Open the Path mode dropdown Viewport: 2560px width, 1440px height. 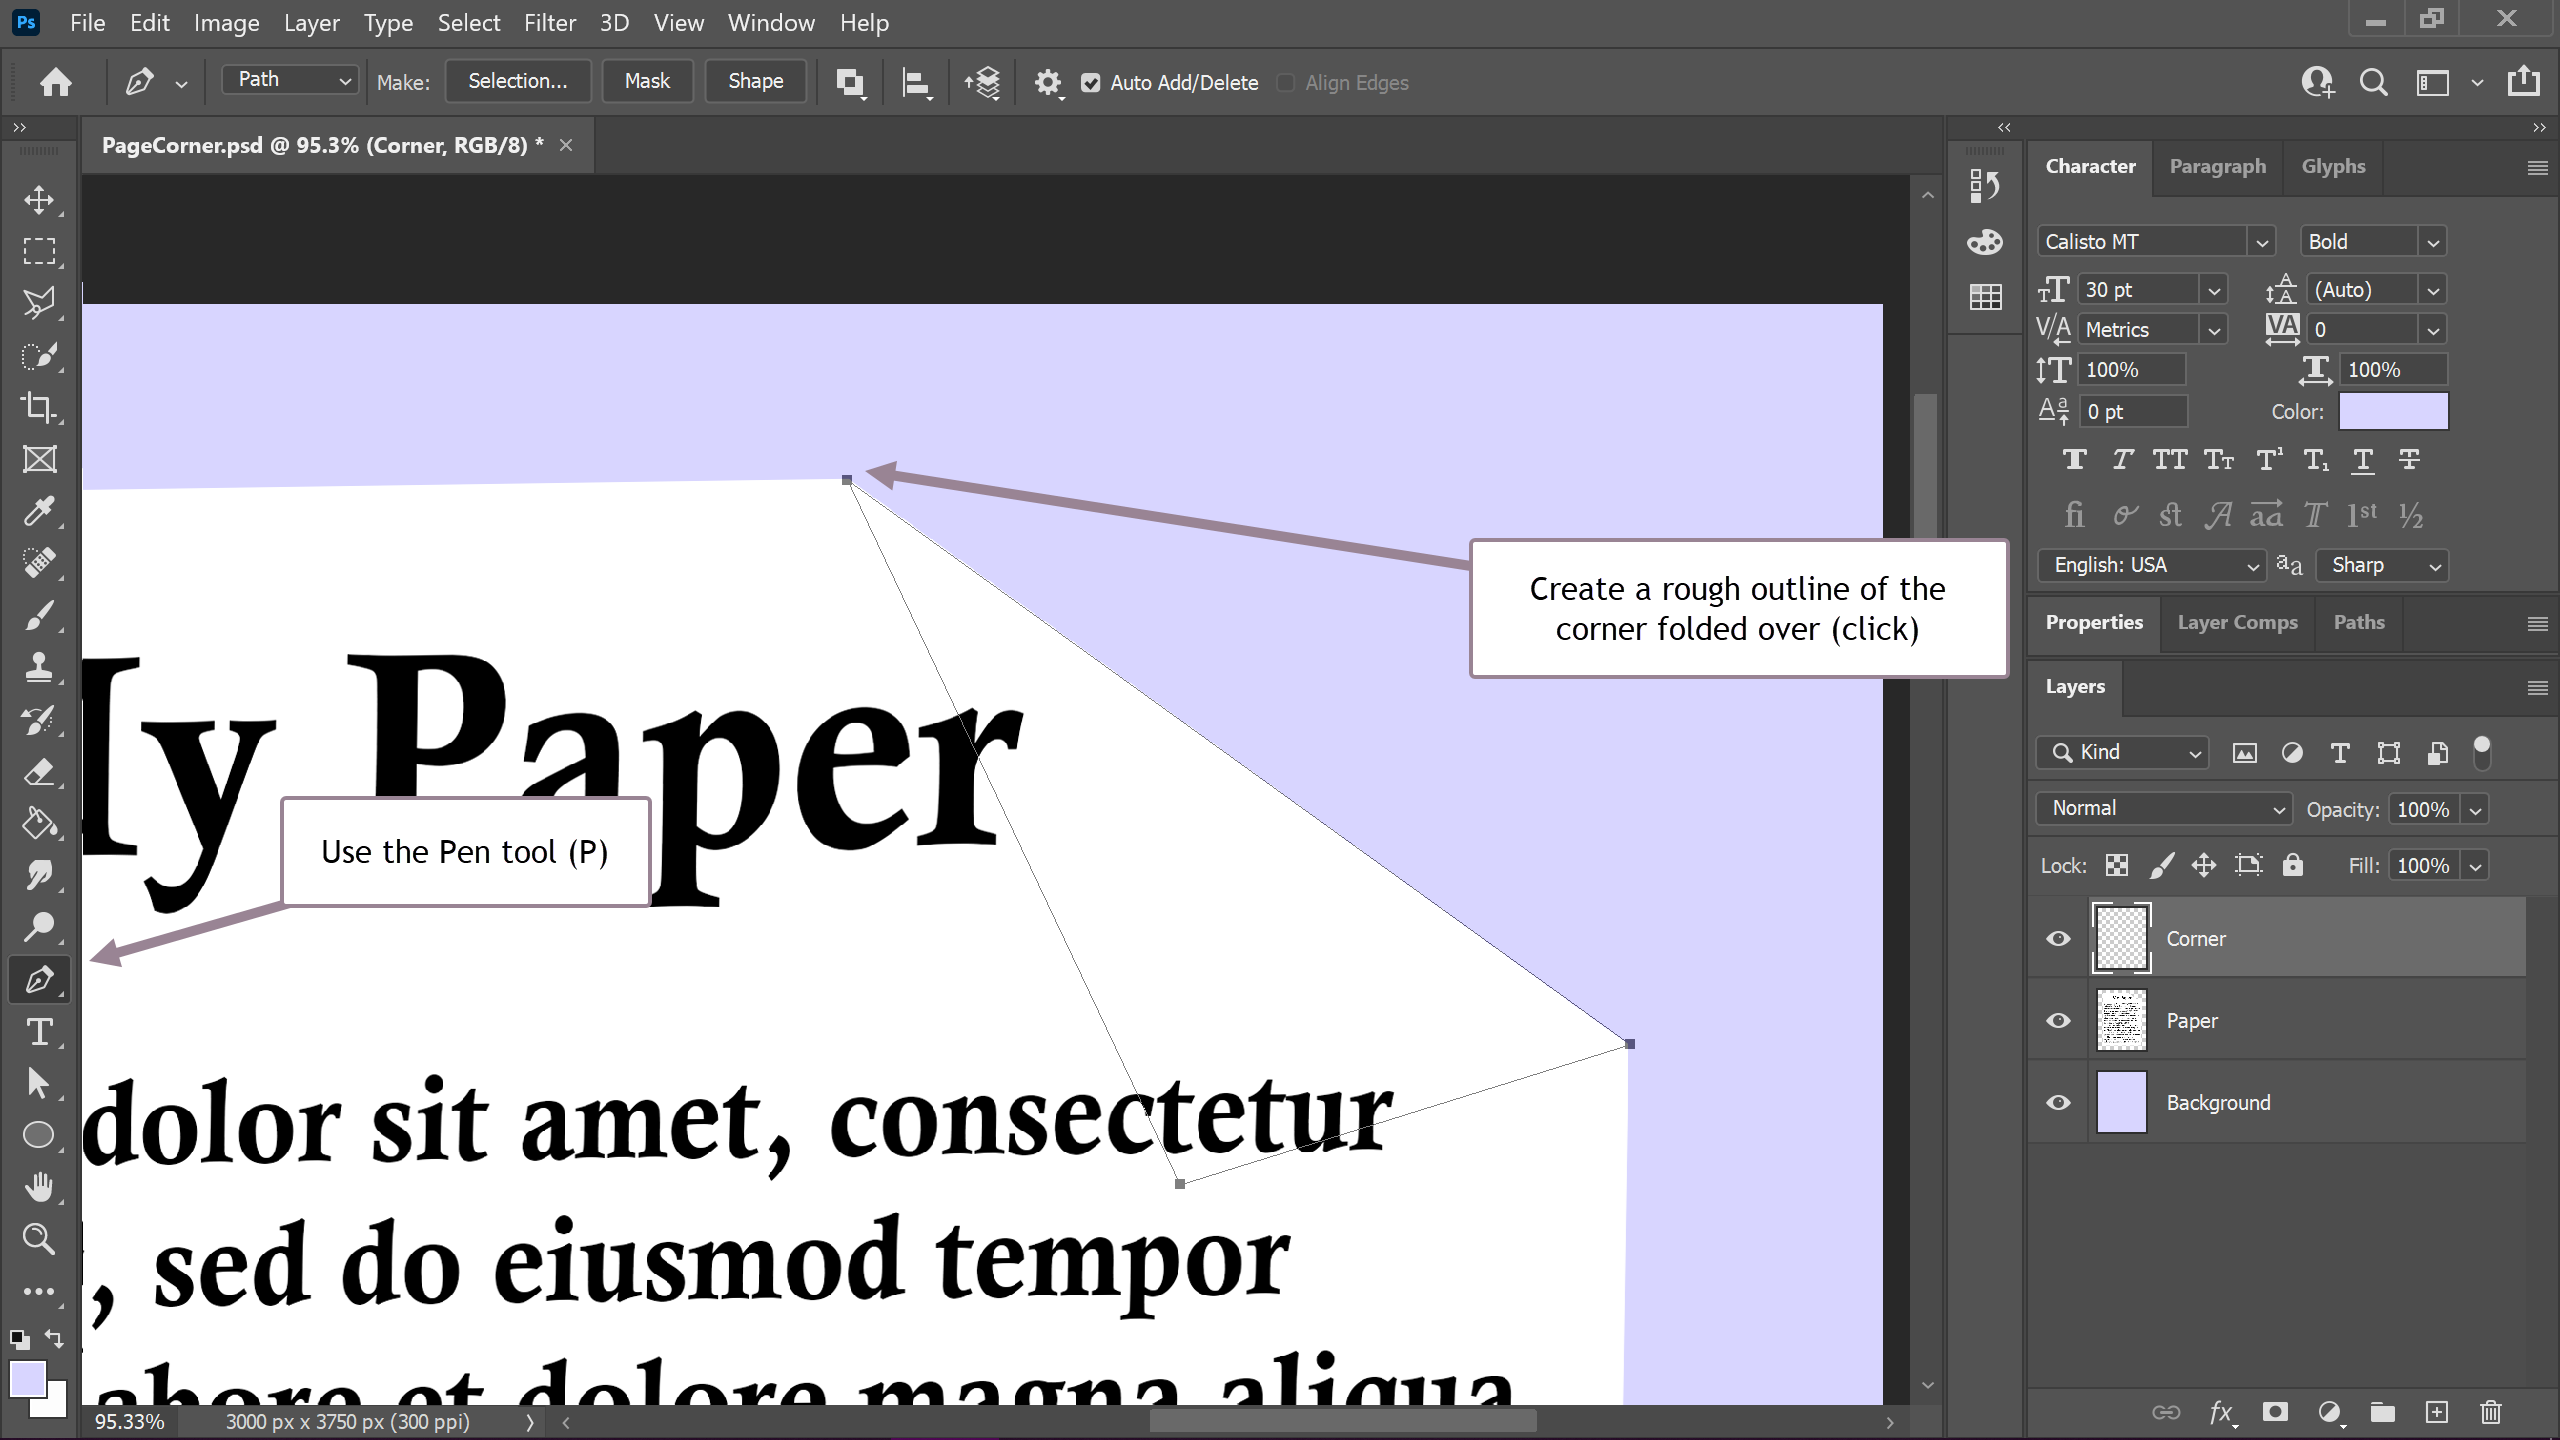(290, 80)
